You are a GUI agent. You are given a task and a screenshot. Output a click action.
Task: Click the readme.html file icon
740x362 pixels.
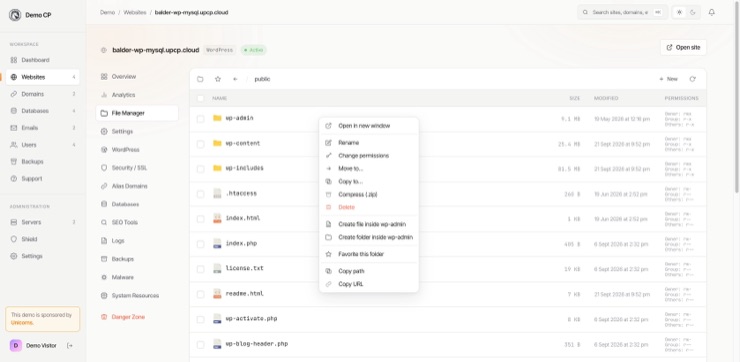pyautogui.click(x=217, y=294)
